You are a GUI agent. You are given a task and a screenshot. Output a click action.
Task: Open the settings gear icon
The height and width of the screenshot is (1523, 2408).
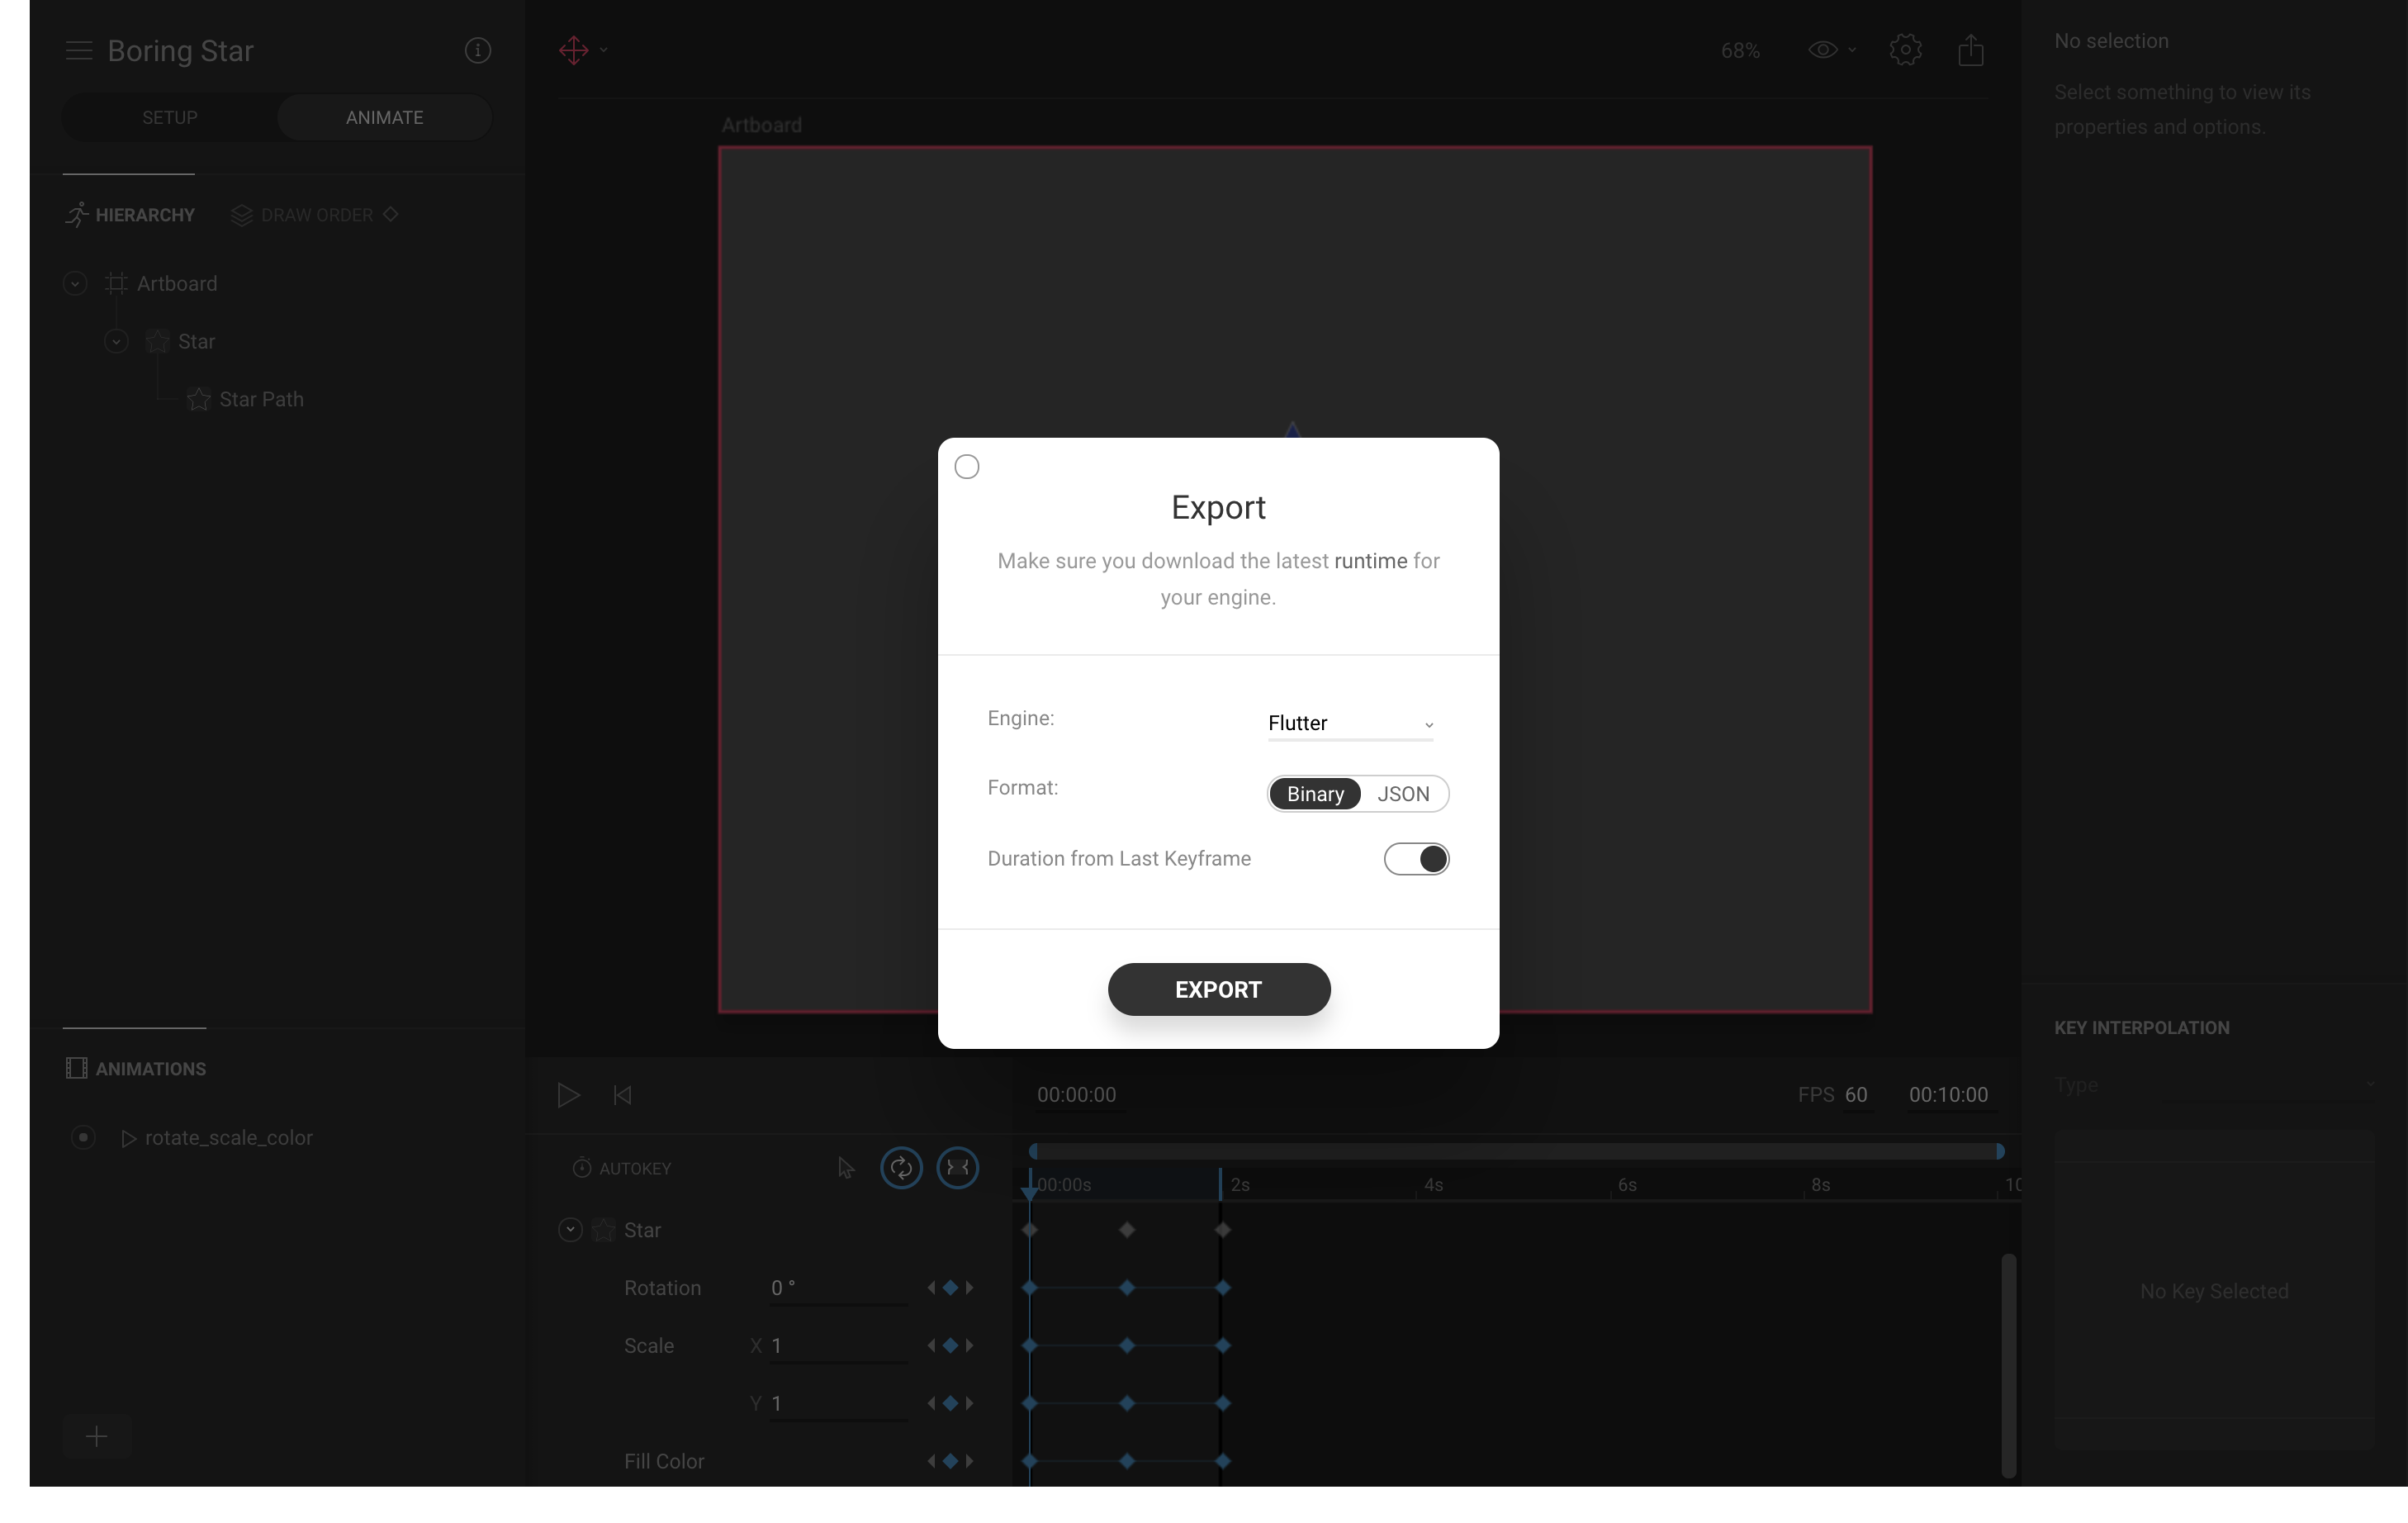[x=1905, y=50]
